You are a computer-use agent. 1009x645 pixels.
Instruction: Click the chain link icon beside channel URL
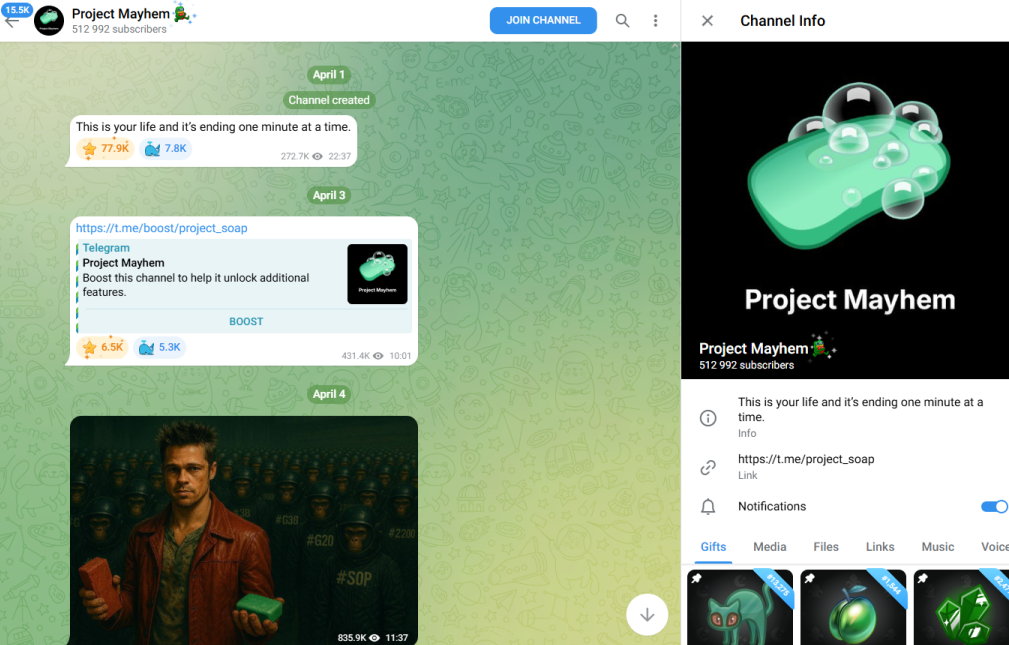708,467
